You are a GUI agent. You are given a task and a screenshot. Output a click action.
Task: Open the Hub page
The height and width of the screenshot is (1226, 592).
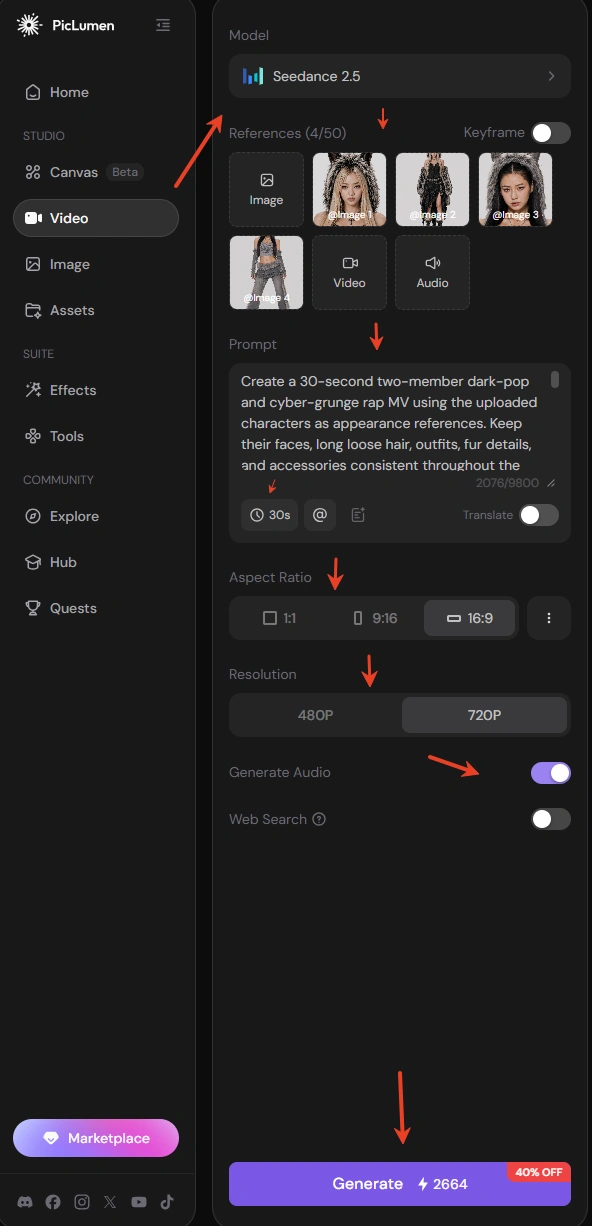pos(96,562)
